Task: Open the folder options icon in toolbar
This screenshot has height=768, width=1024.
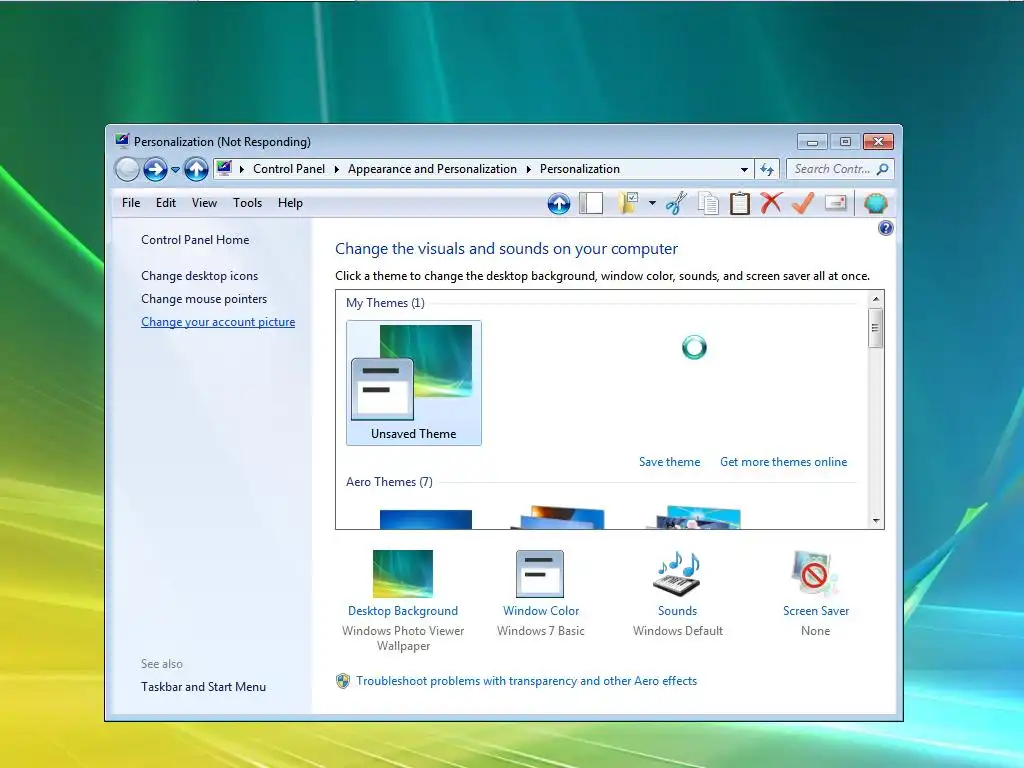Action: [628, 203]
